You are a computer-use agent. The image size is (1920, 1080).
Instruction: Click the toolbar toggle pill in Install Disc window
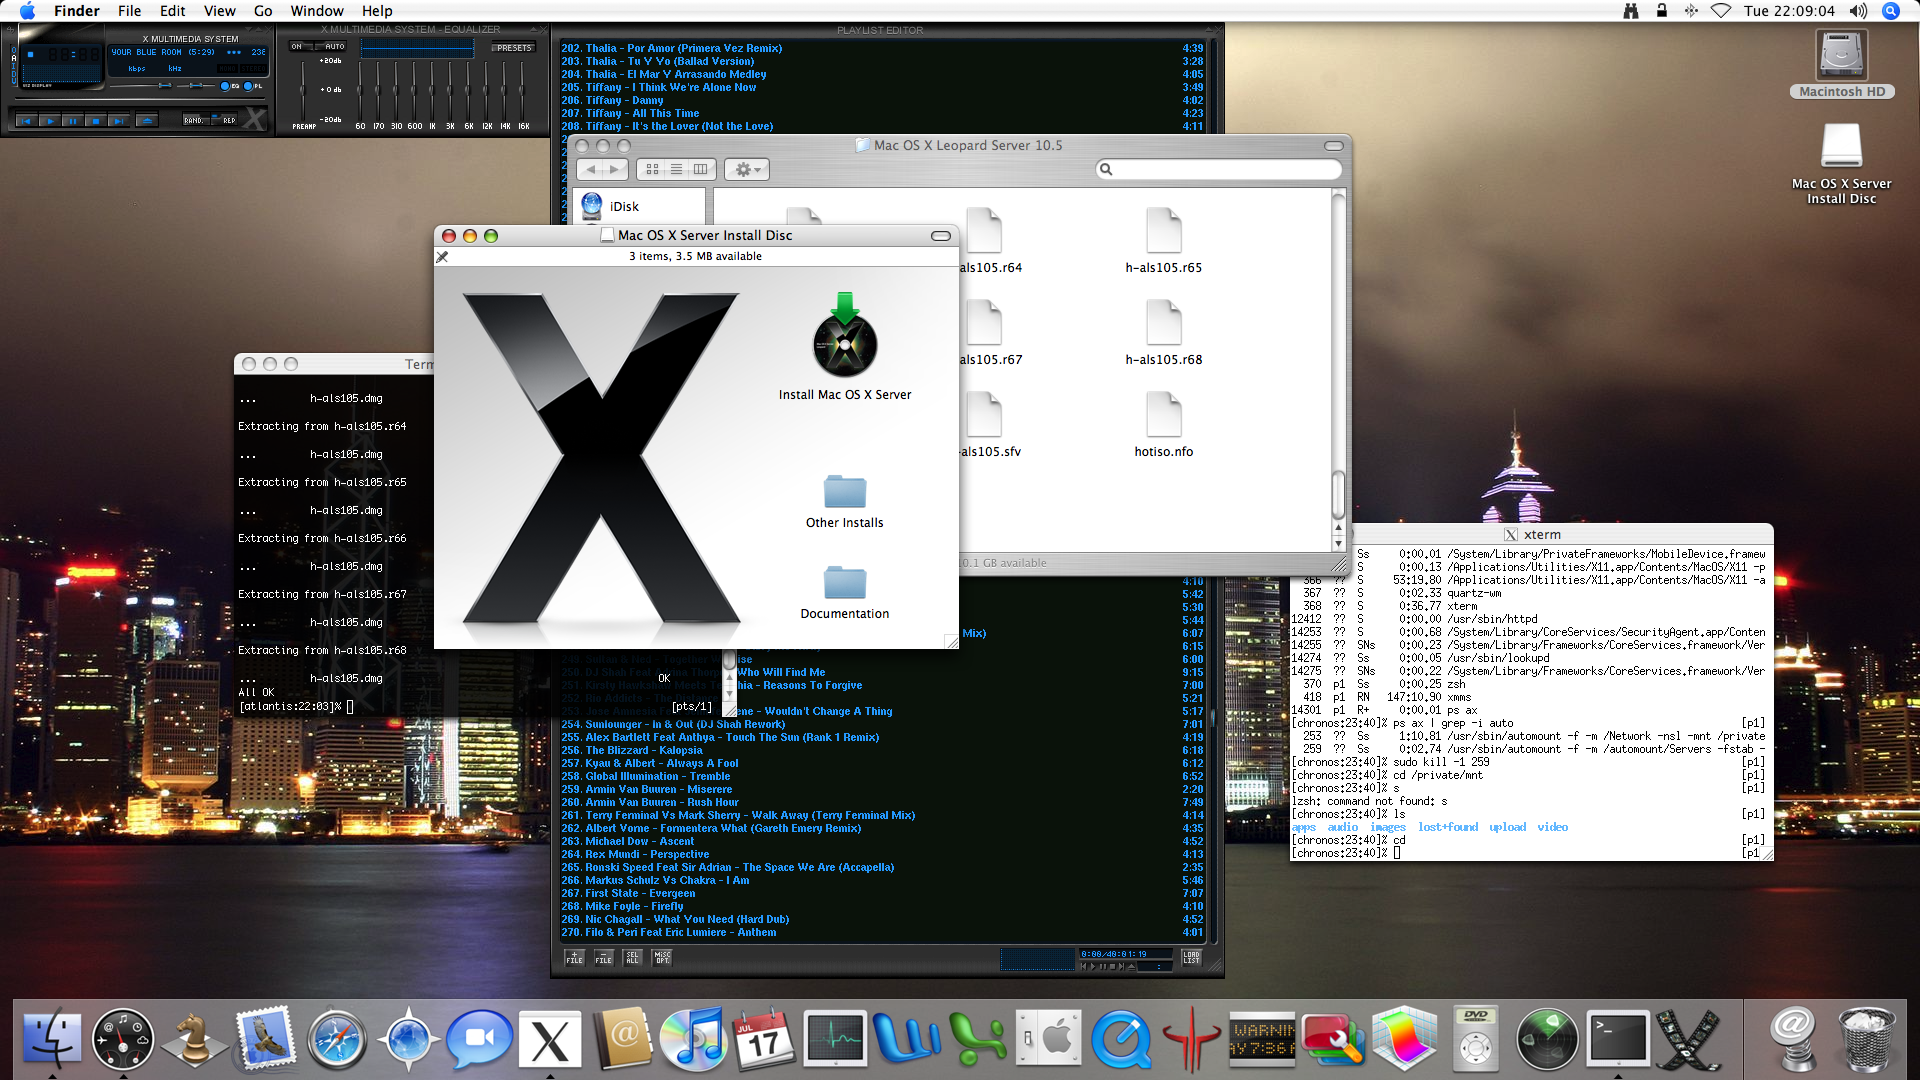[x=940, y=236]
